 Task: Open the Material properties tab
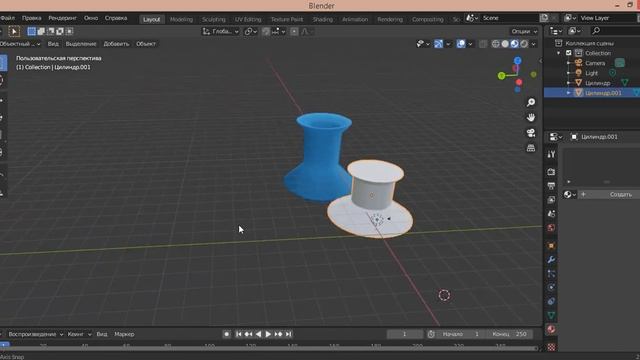(551, 329)
